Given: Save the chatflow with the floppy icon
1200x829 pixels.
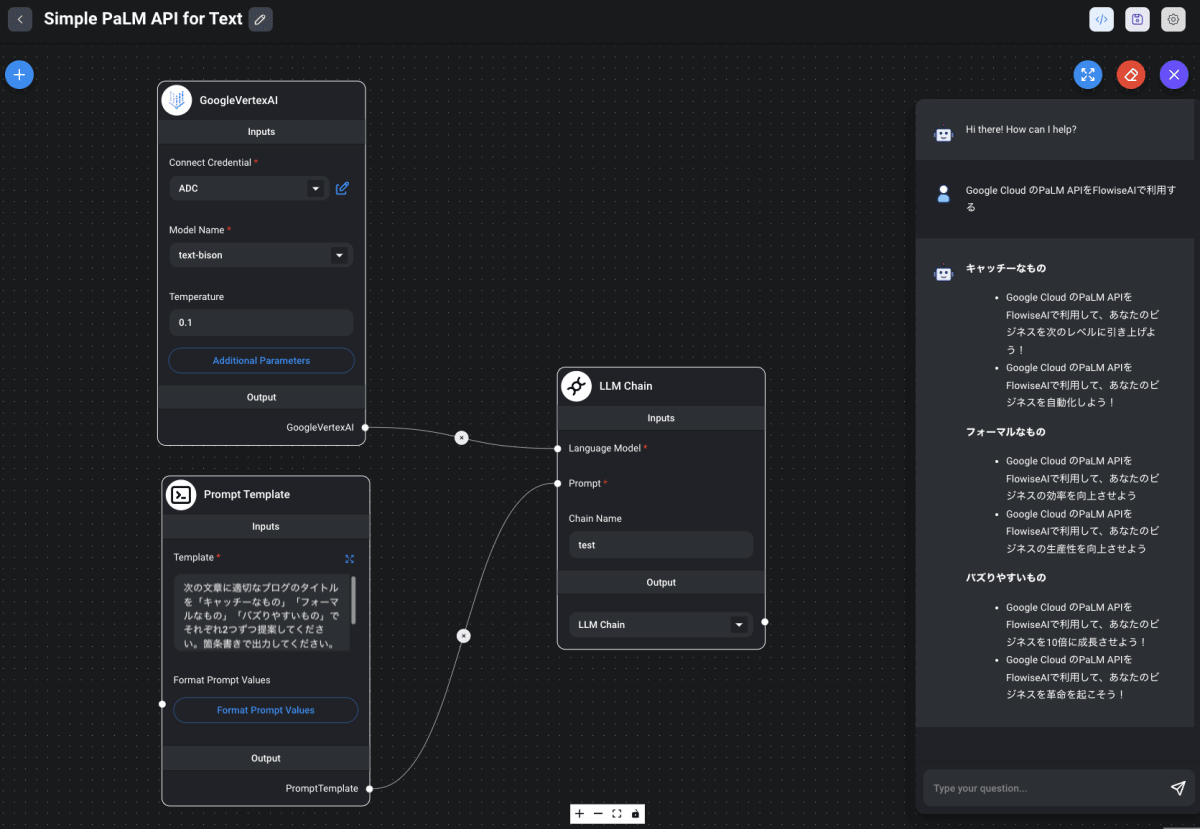Looking at the screenshot, I should (1137, 19).
